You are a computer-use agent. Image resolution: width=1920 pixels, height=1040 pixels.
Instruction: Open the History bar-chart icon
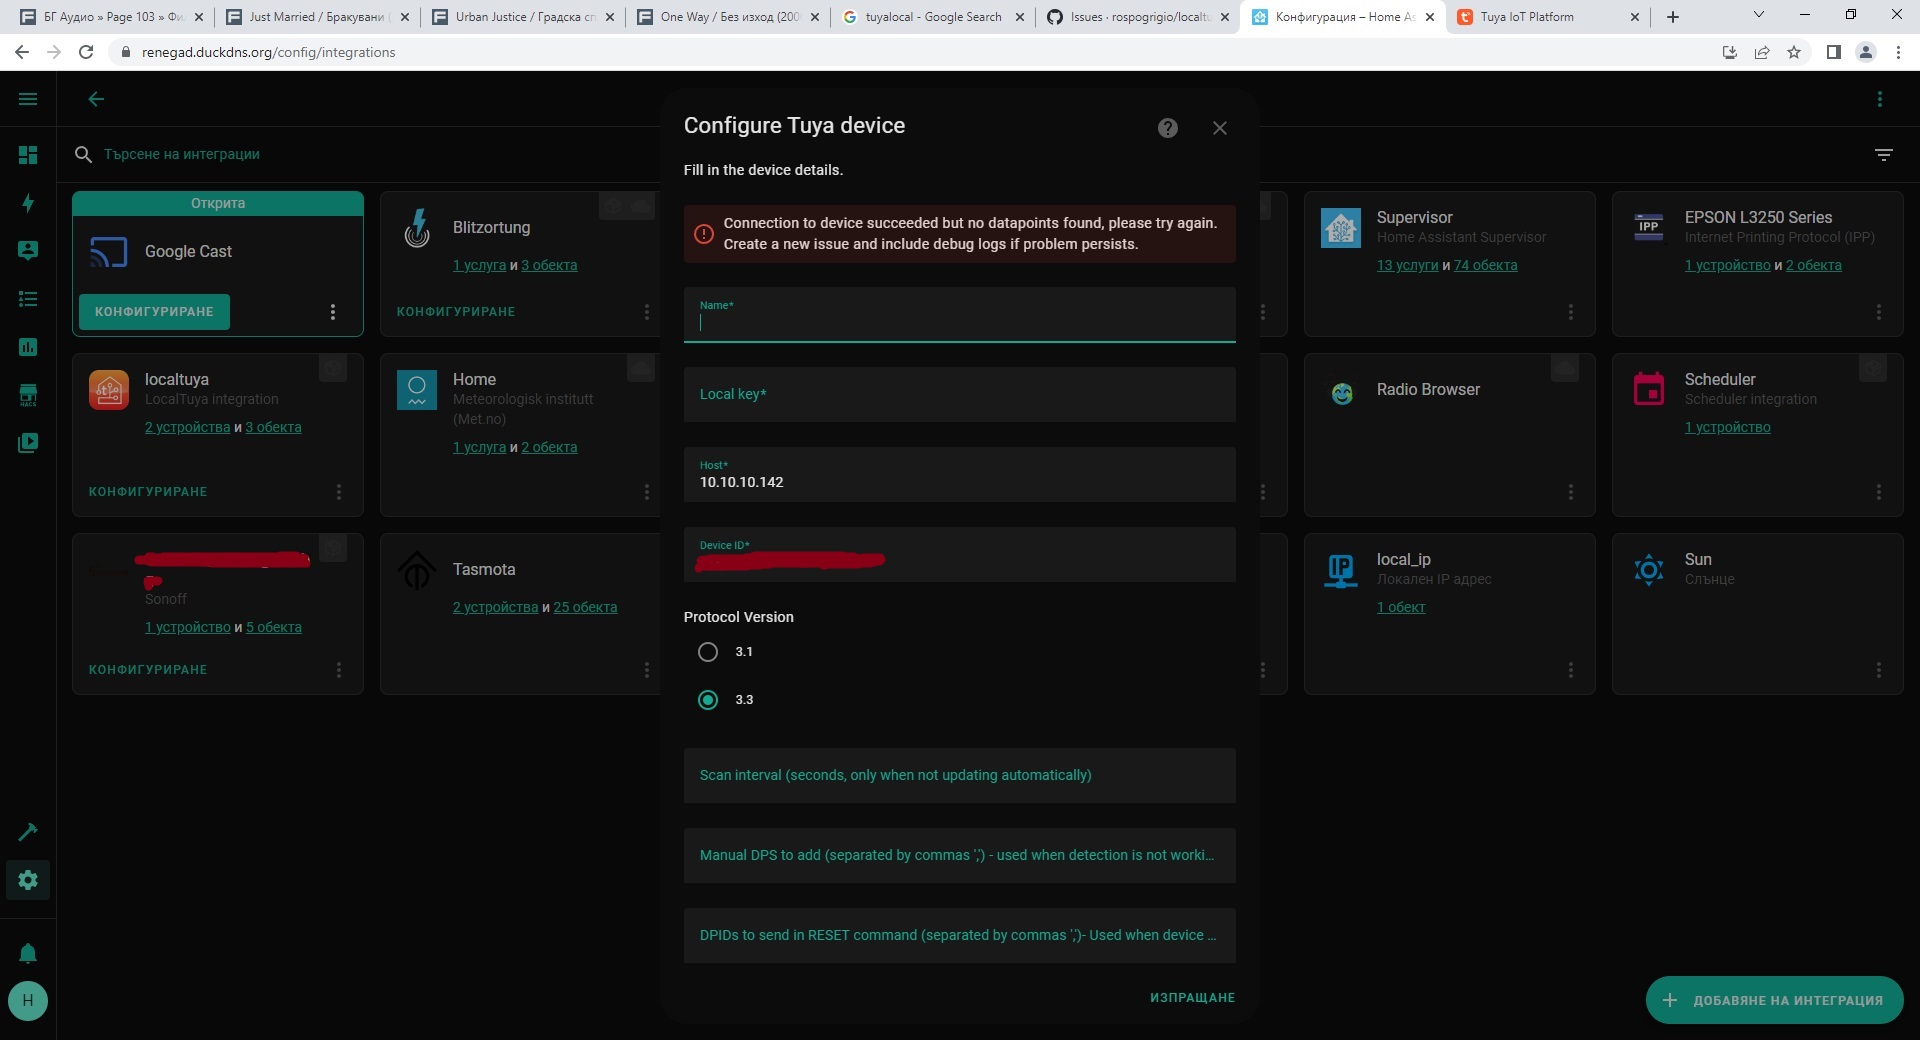pyautogui.click(x=28, y=347)
